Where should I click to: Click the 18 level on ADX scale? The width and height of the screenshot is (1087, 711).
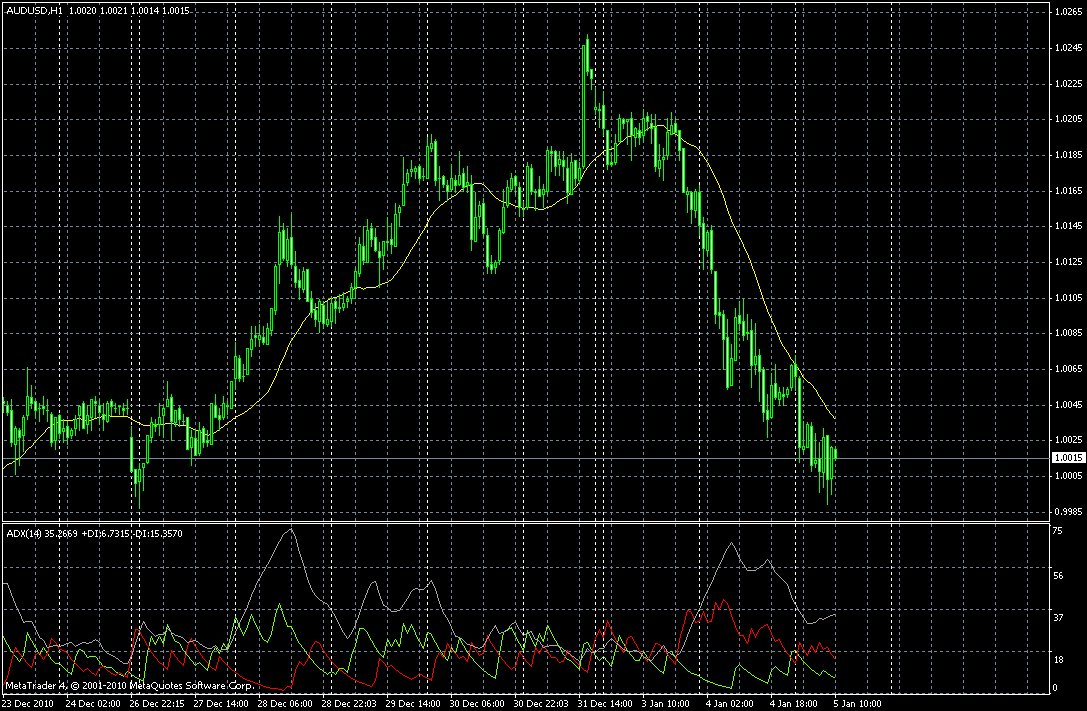click(x=1058, y=660)
